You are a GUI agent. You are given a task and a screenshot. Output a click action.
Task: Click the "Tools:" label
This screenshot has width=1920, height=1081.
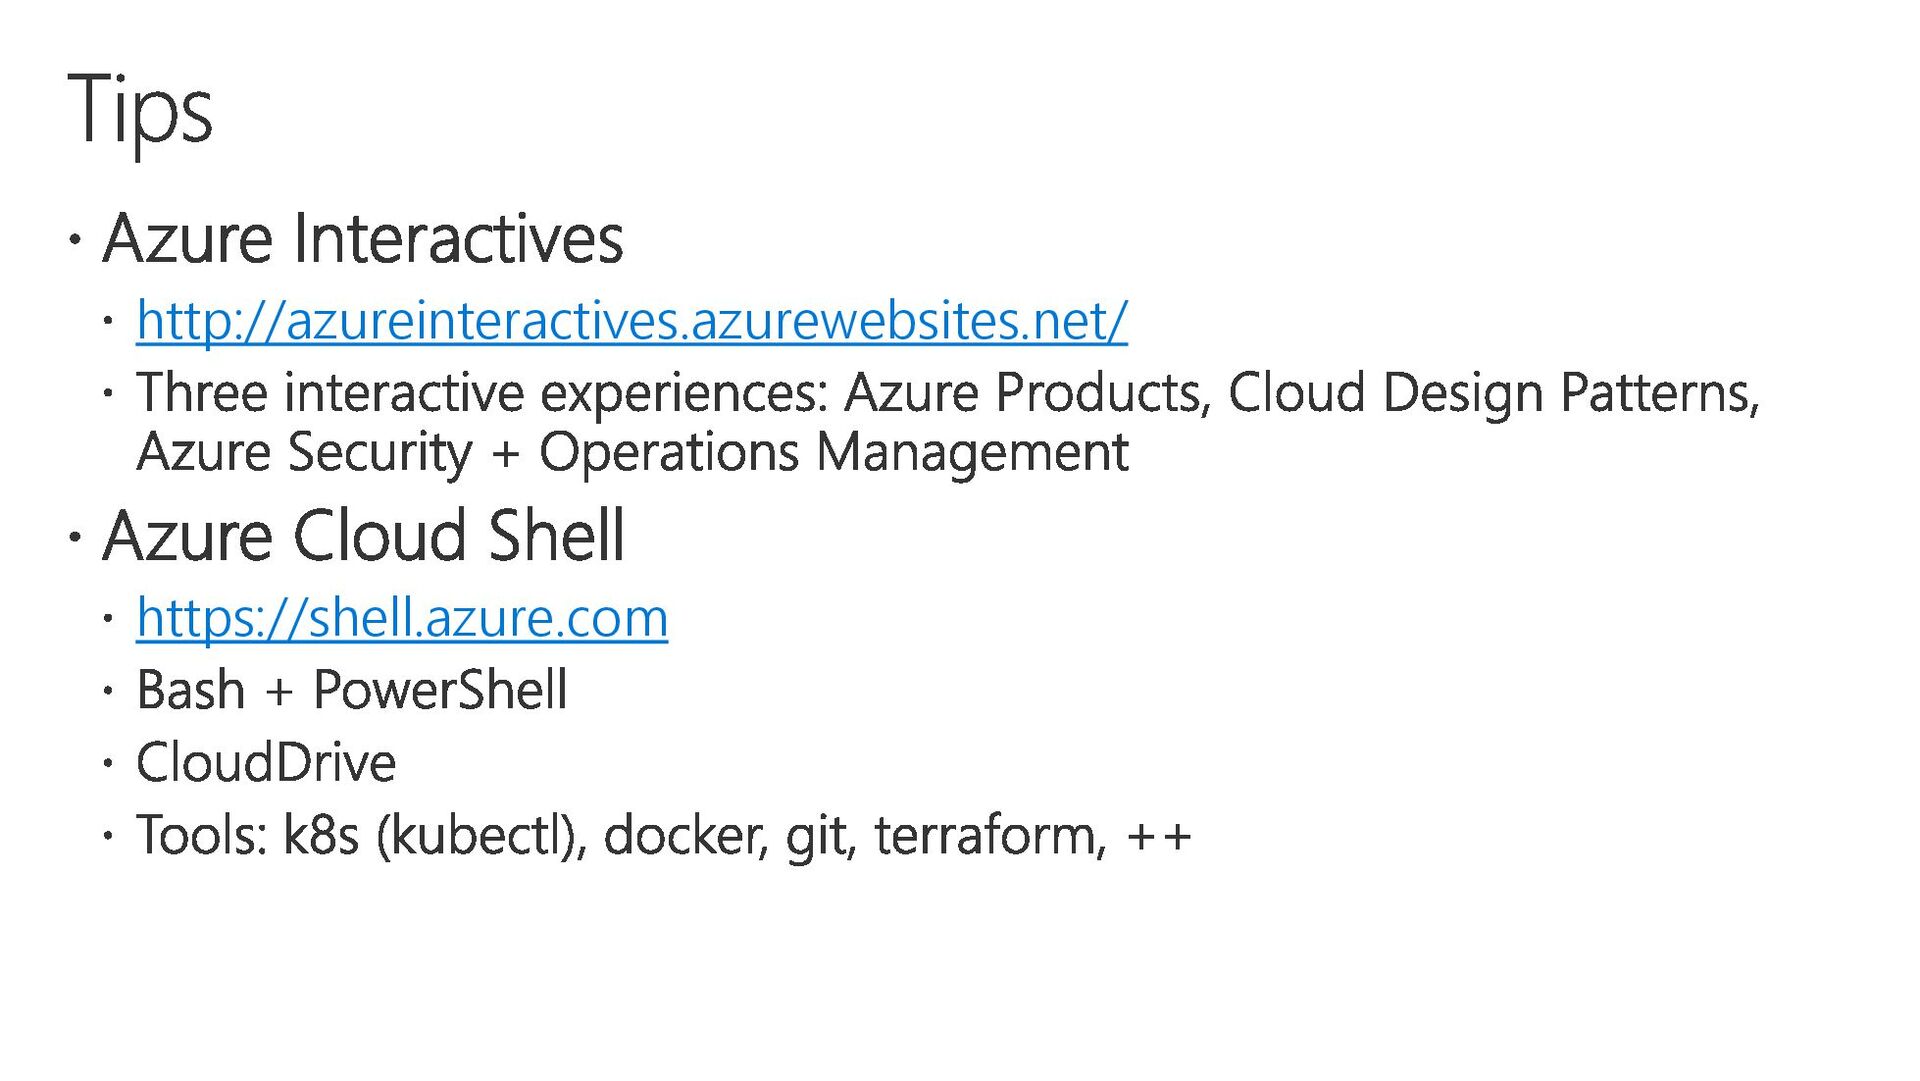point(201,835)
